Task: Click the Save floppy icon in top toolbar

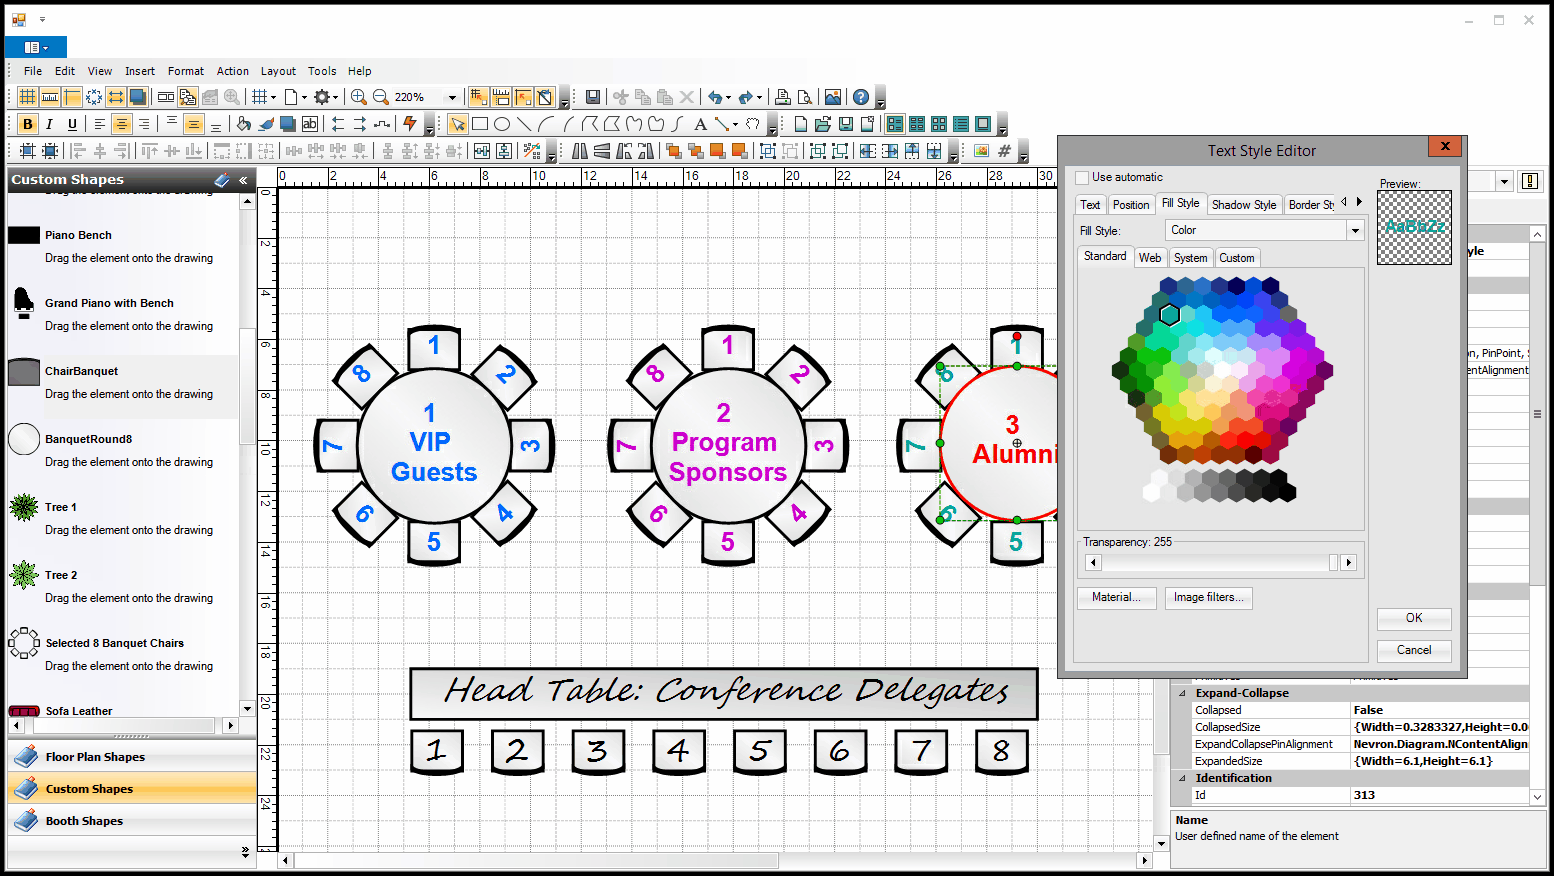Action: [592, 97]
